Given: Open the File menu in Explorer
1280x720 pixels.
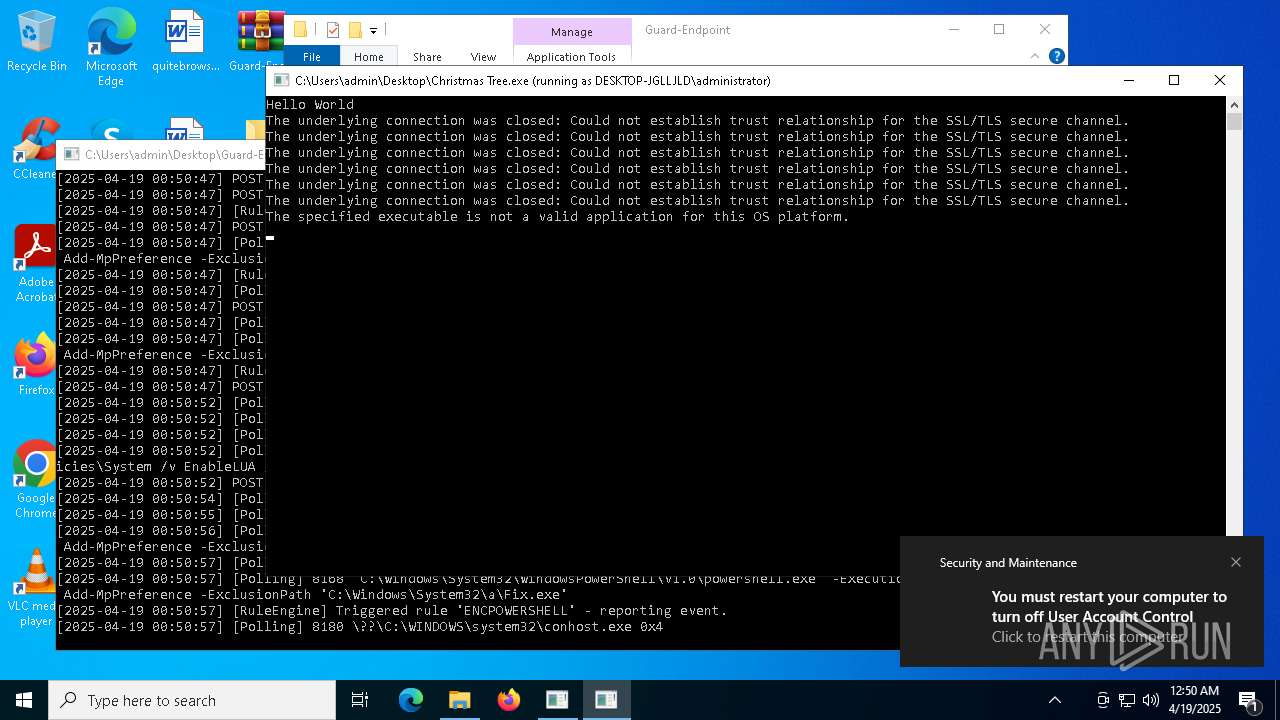Looking at the screenshot, I should 312,57.
